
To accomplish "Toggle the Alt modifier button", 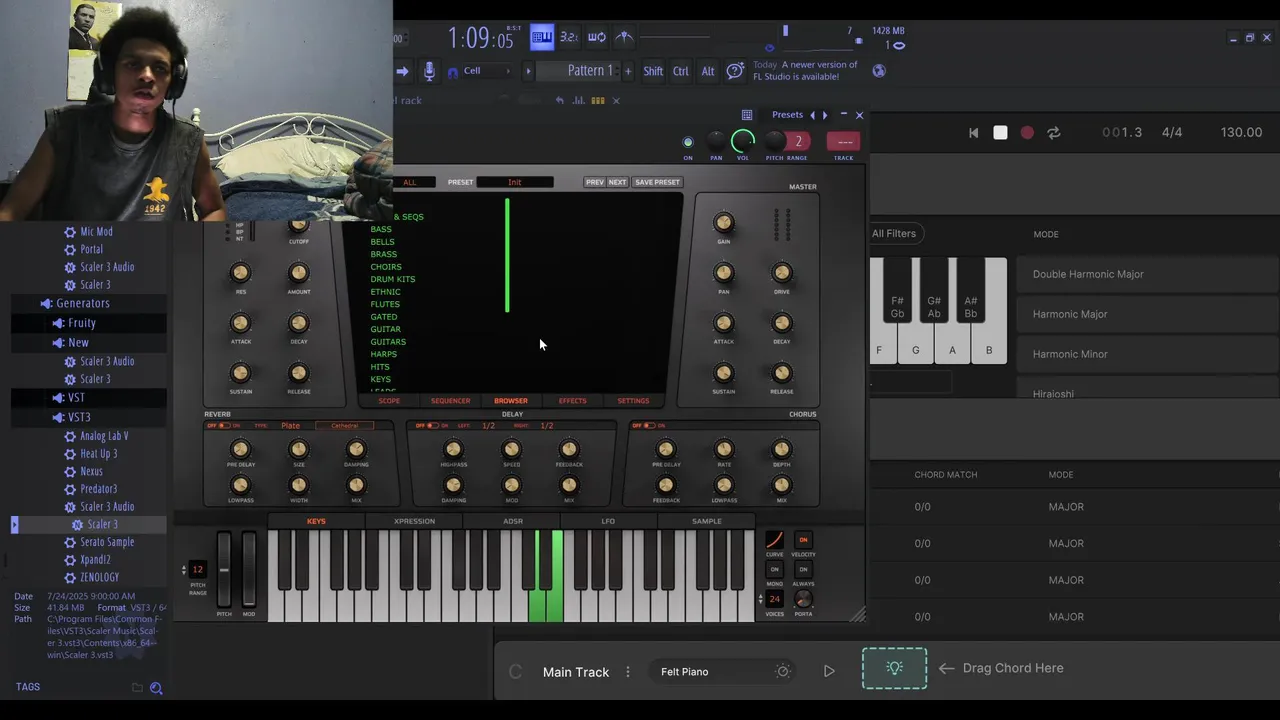I will (708, 71).
